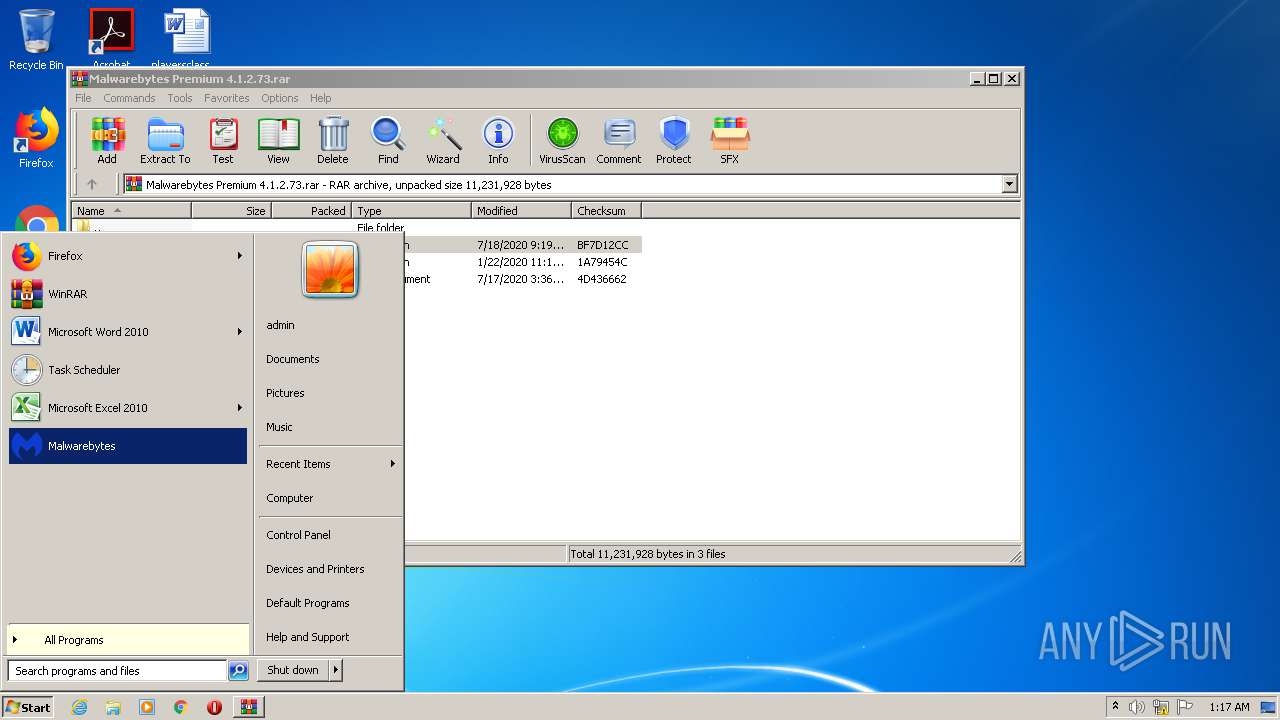Sort by the Modified column header

pyautogui.click(x=521, y=211)
